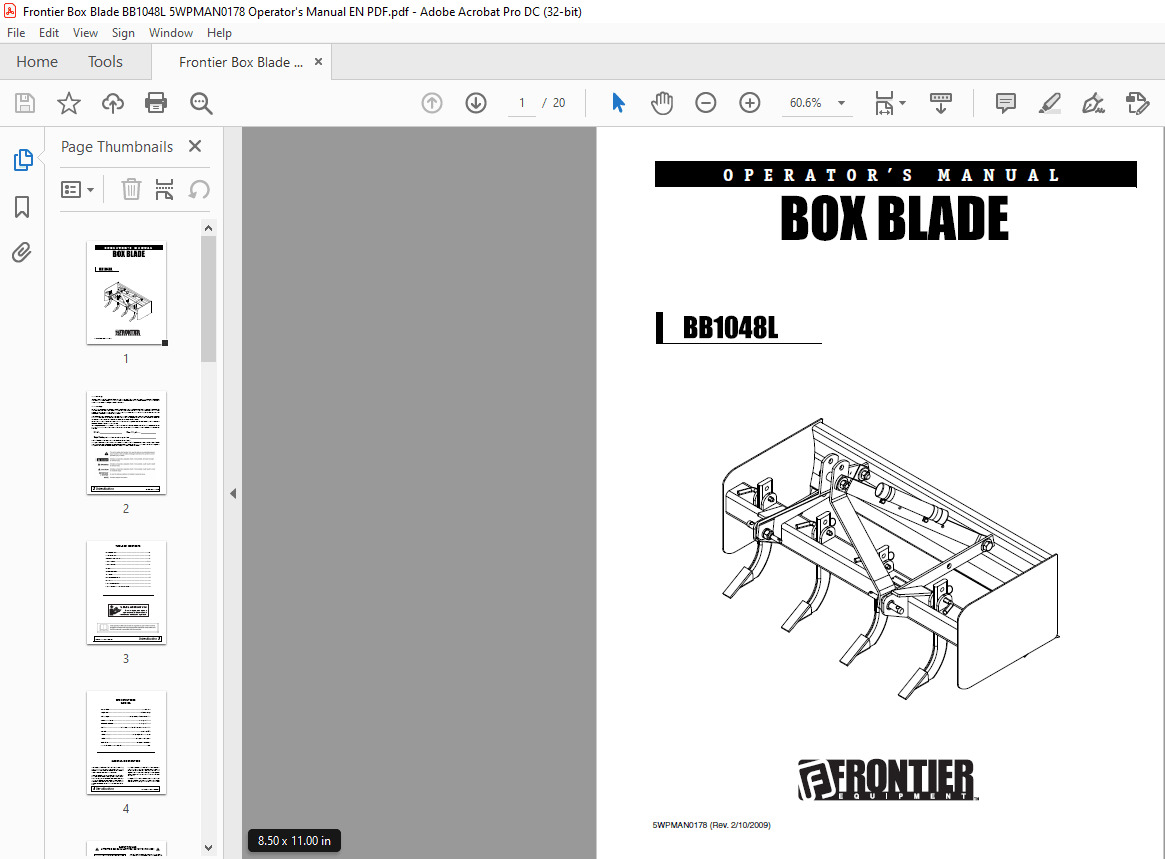Add a sticky note comment
The height and width of the screenshot is (859, 1165).
click(1005, 102)
